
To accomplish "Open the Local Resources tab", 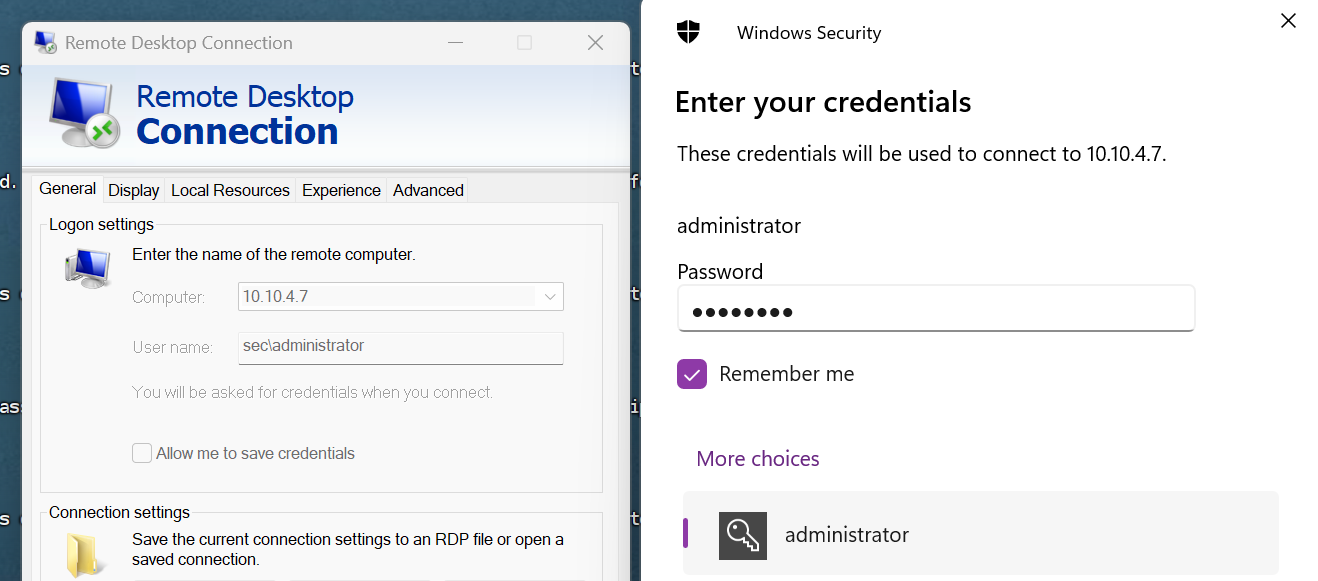I will (230, 190).
